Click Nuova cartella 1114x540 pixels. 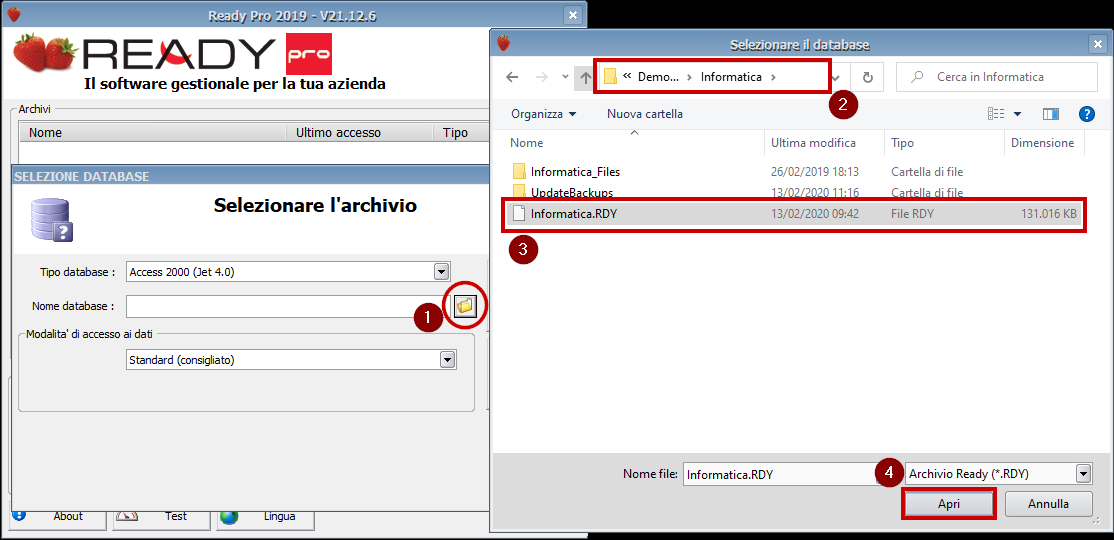click(x=644, y=114)
